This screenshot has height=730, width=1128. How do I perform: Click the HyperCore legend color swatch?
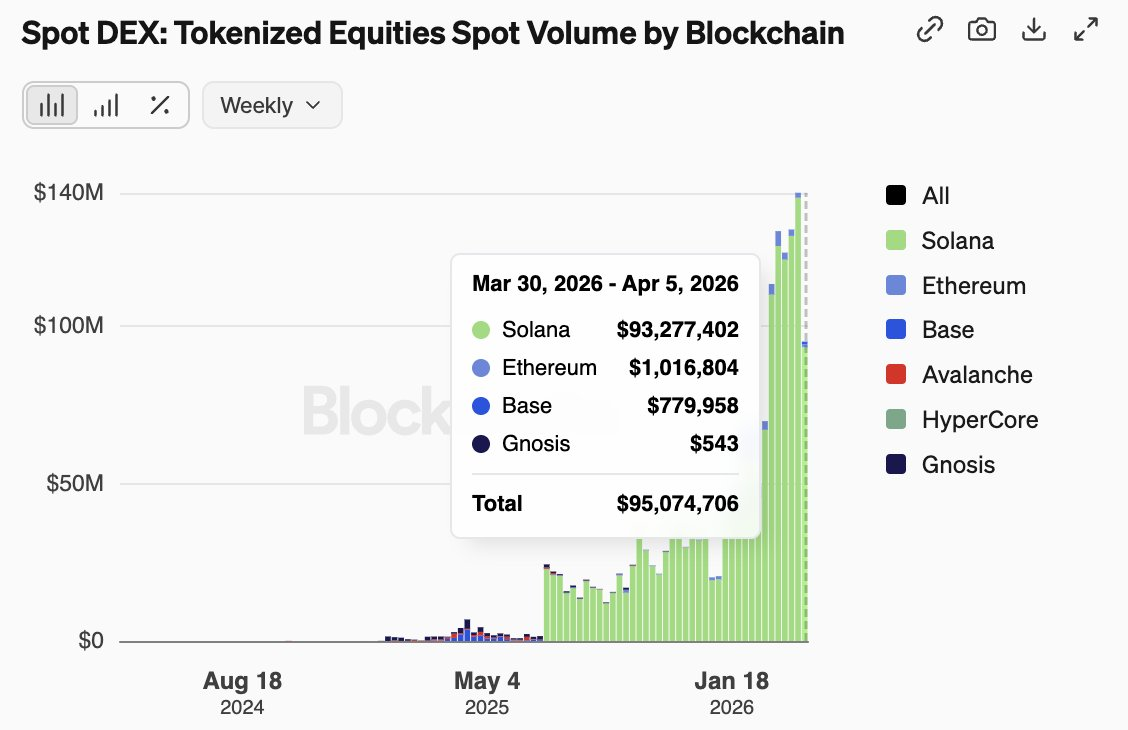click(897, 420)
